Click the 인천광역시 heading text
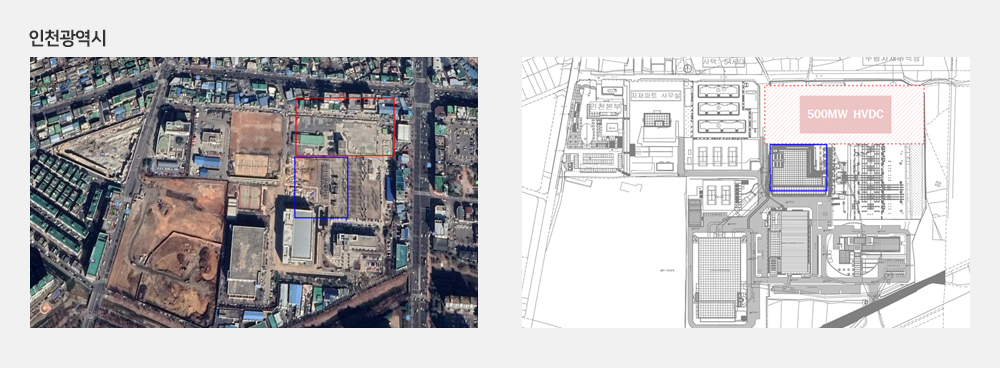 click(x=68, y=38)
